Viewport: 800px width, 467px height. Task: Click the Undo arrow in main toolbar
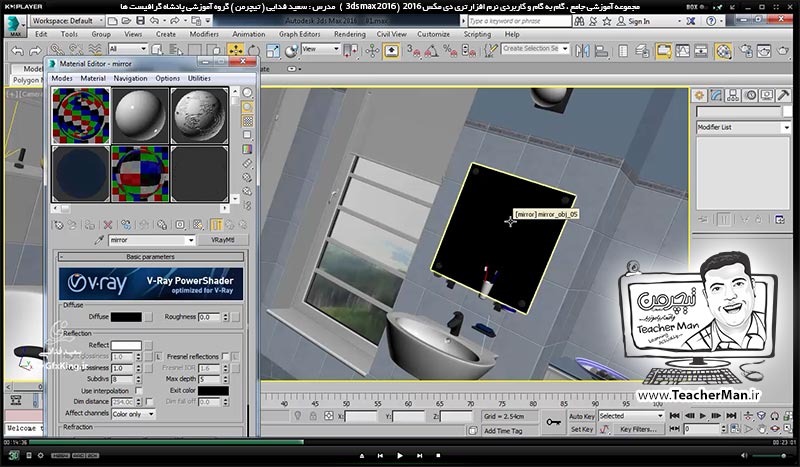pyautogui.click(x=17, y=51)
